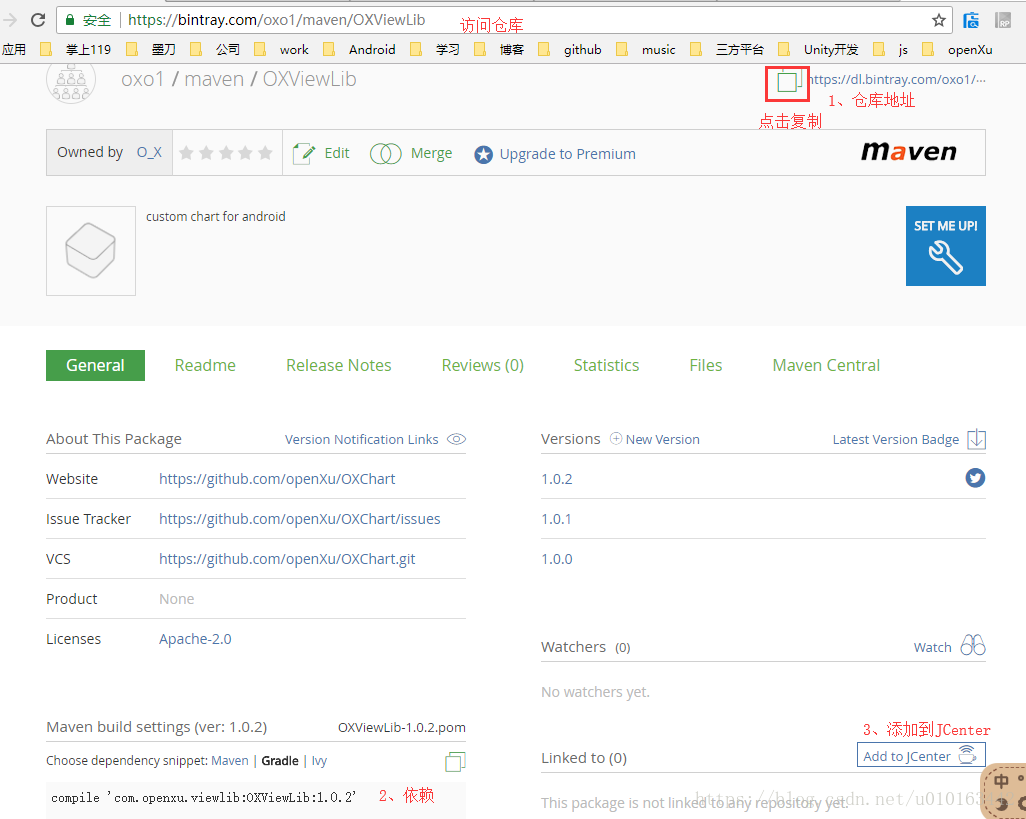
Task: Click the organization avatar icon
Action: click(x=71, y=82)
